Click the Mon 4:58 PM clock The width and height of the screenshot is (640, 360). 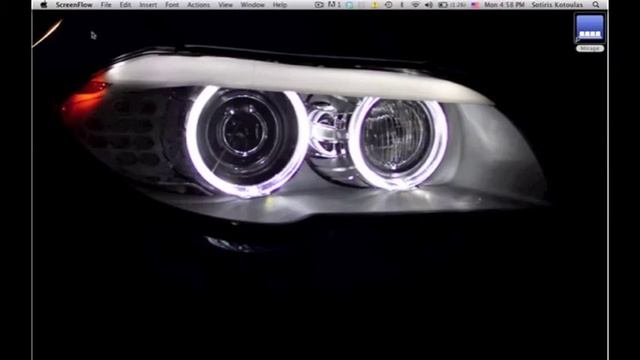coord(504,5)
